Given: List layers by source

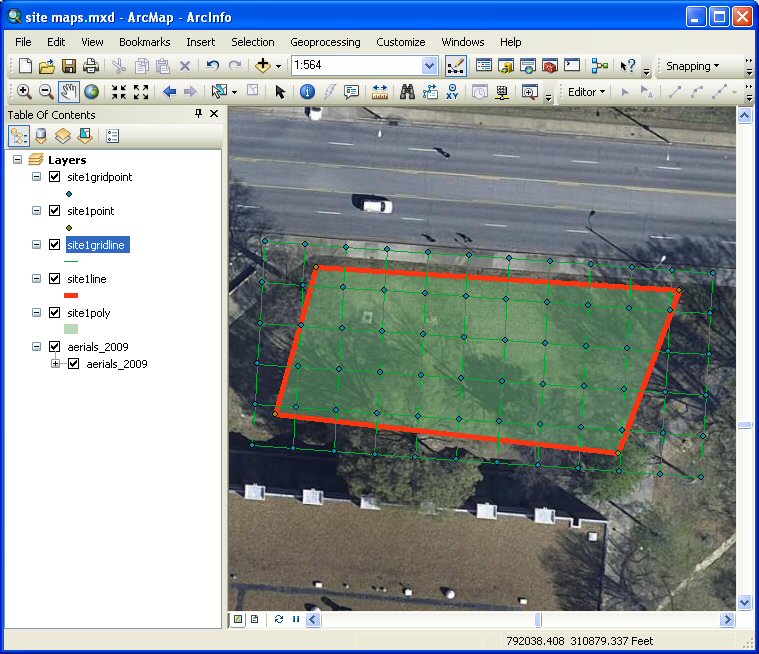Looking at the screenshot, I should click(x=41, y=136).
